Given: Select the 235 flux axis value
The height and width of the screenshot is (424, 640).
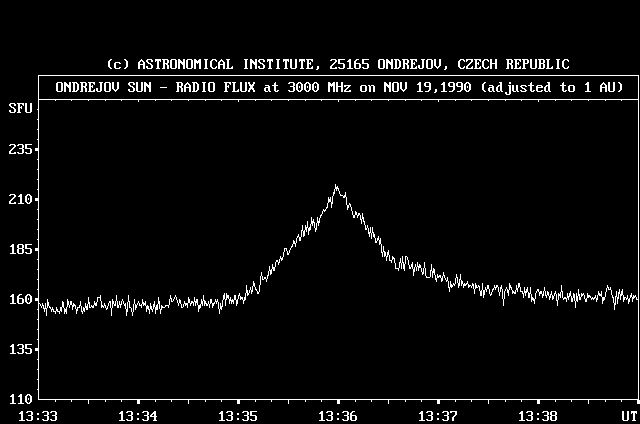Looking at the screenshot, I should coord(22,149).
